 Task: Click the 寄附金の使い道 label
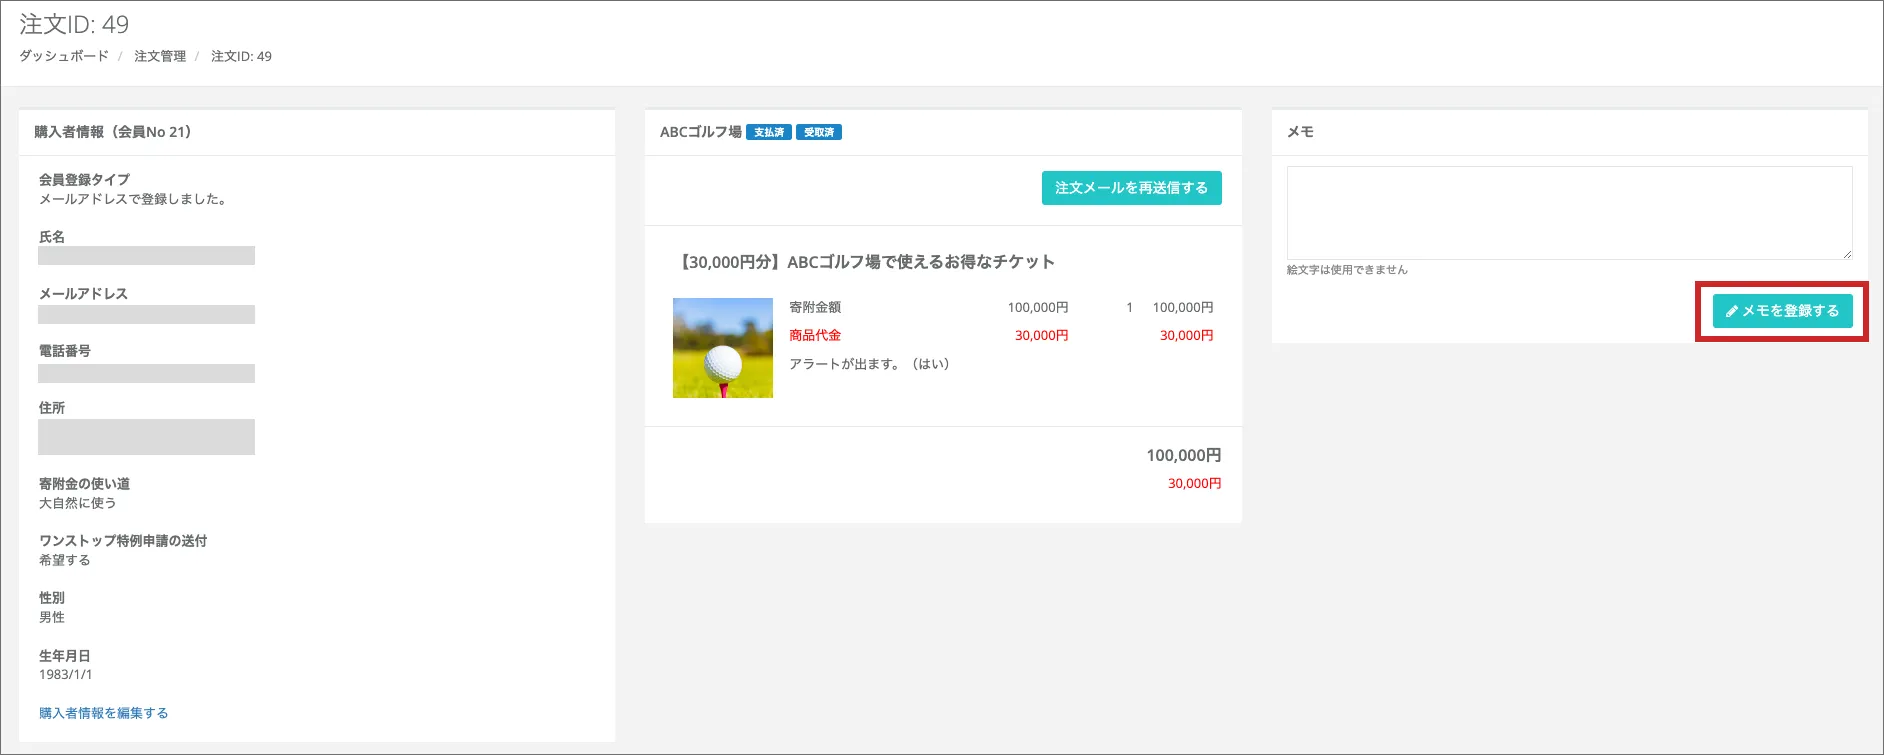pos(84,484)
